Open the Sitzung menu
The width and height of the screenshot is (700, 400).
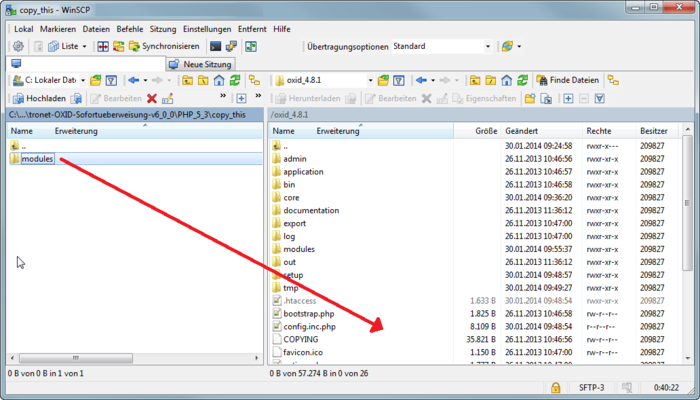point(163,29)
